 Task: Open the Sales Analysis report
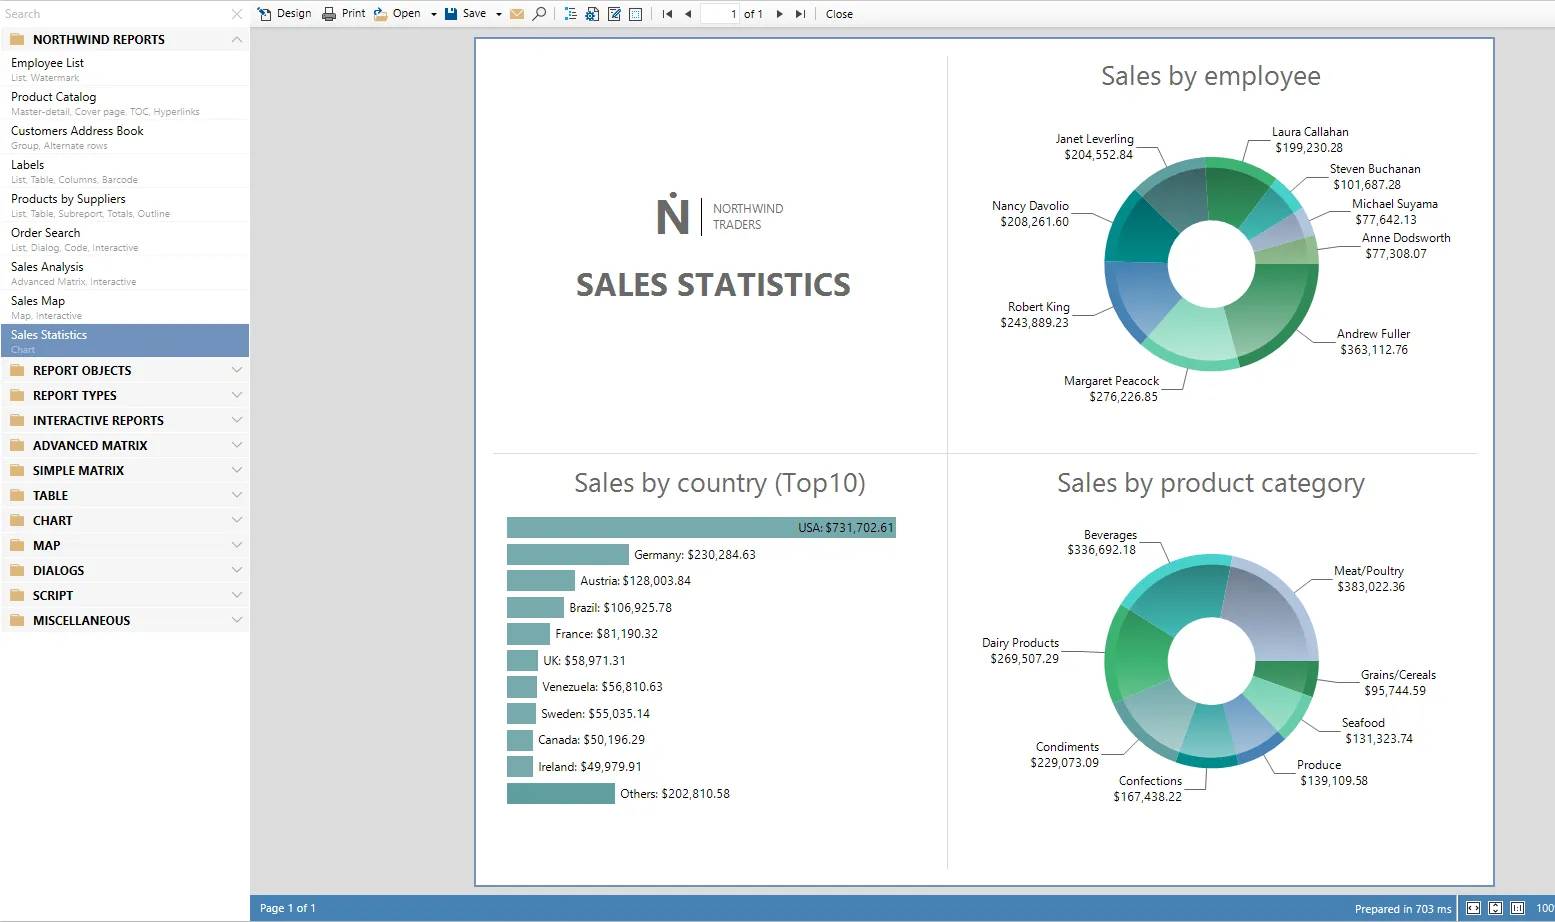[125, 273]
